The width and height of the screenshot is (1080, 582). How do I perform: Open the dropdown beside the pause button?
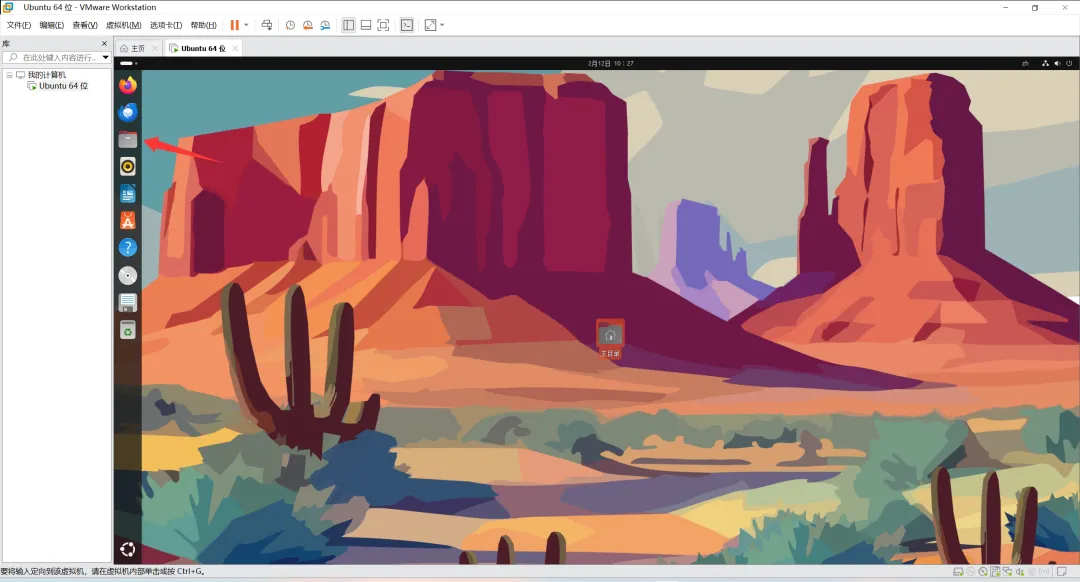click(246, 25)
